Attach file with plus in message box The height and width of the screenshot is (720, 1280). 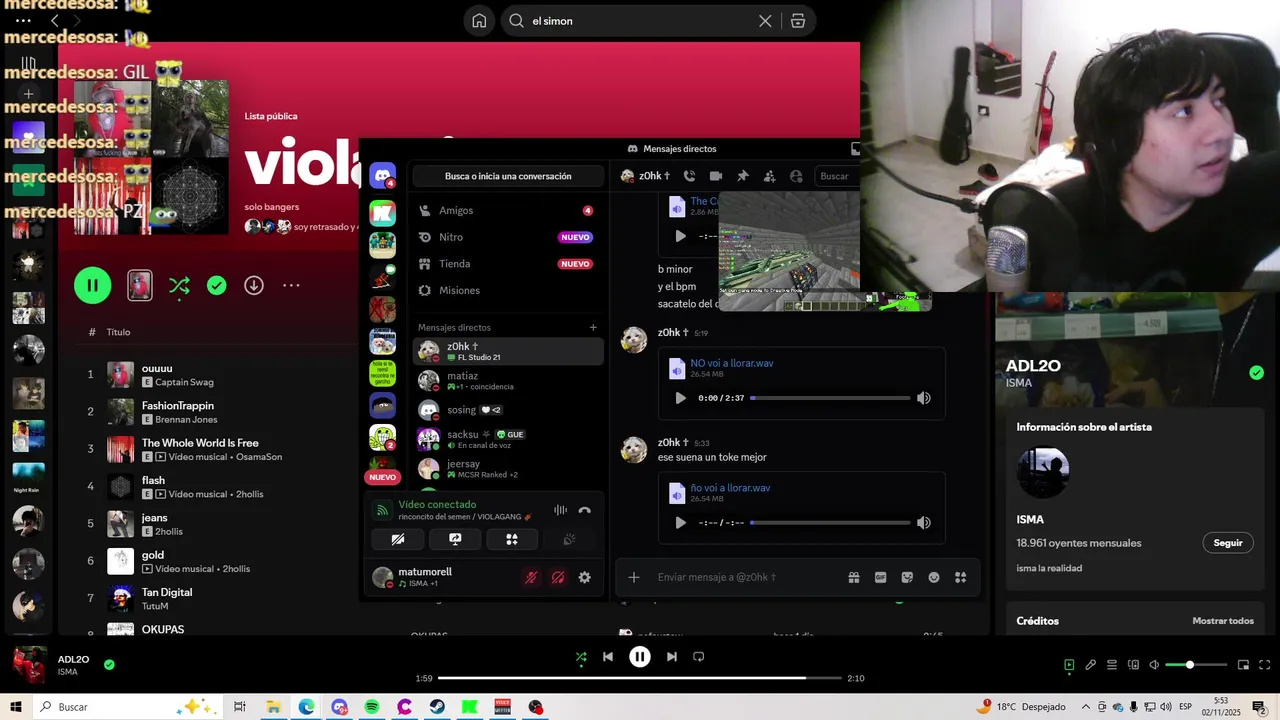[x=633, y=577]
